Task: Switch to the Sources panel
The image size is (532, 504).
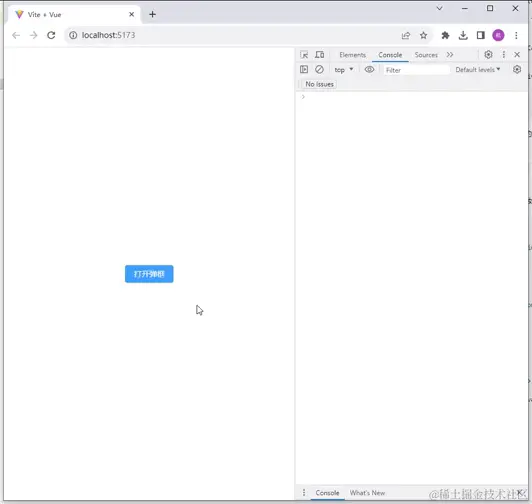Action: pos(426,55)
